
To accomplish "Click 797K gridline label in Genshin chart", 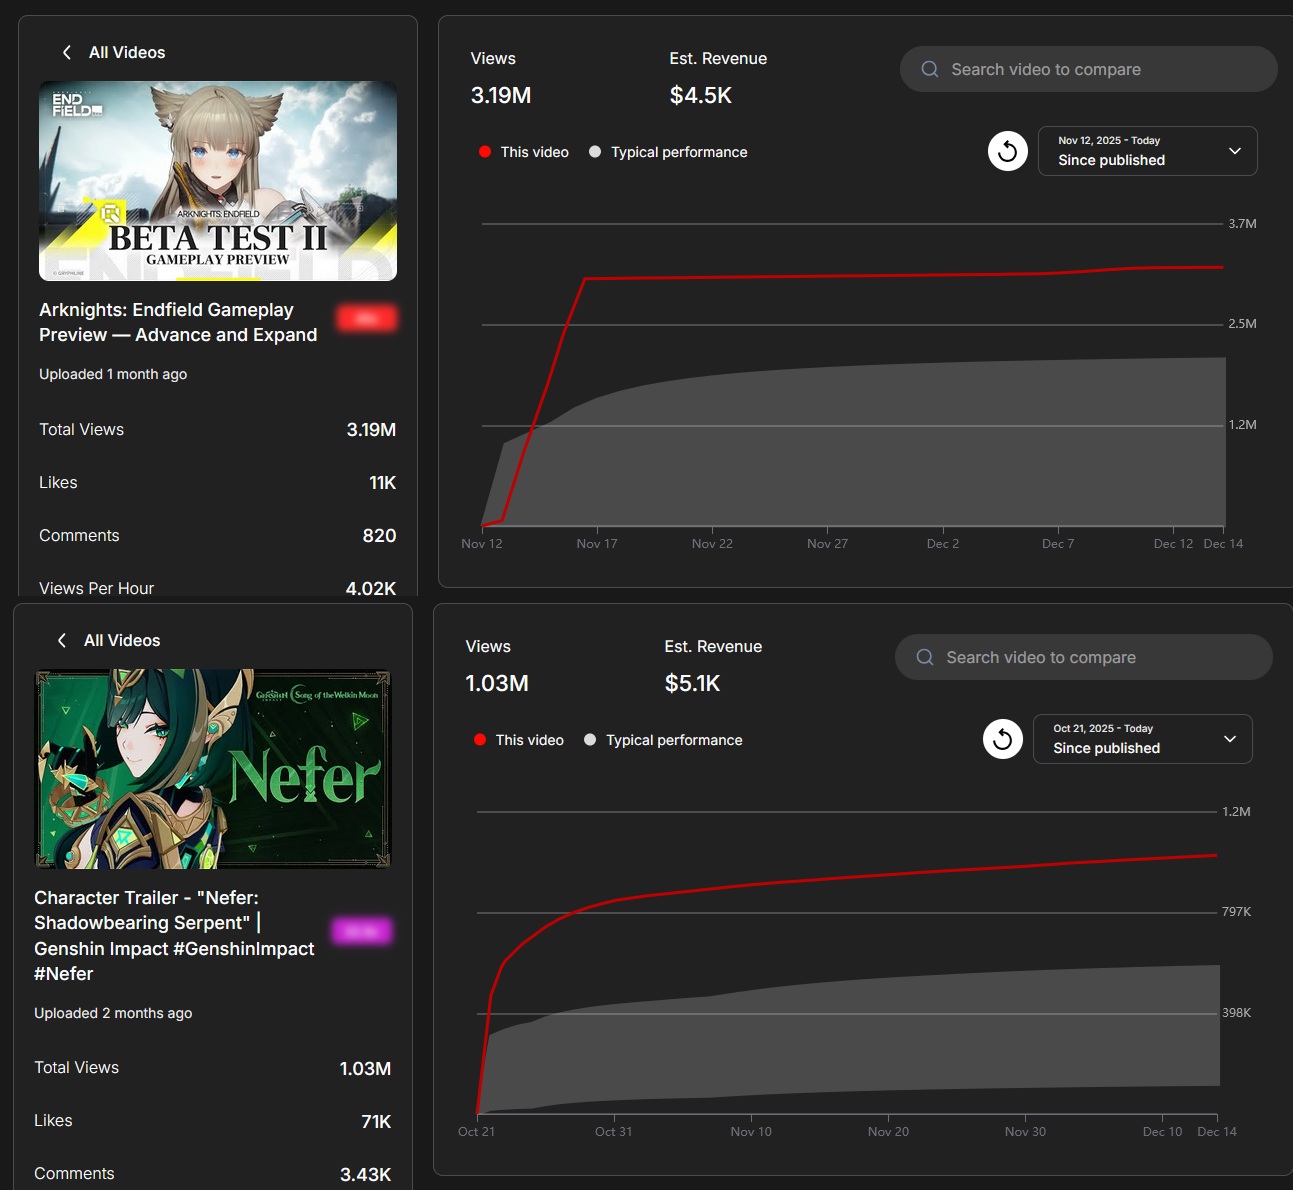I will coord(1236,911).
